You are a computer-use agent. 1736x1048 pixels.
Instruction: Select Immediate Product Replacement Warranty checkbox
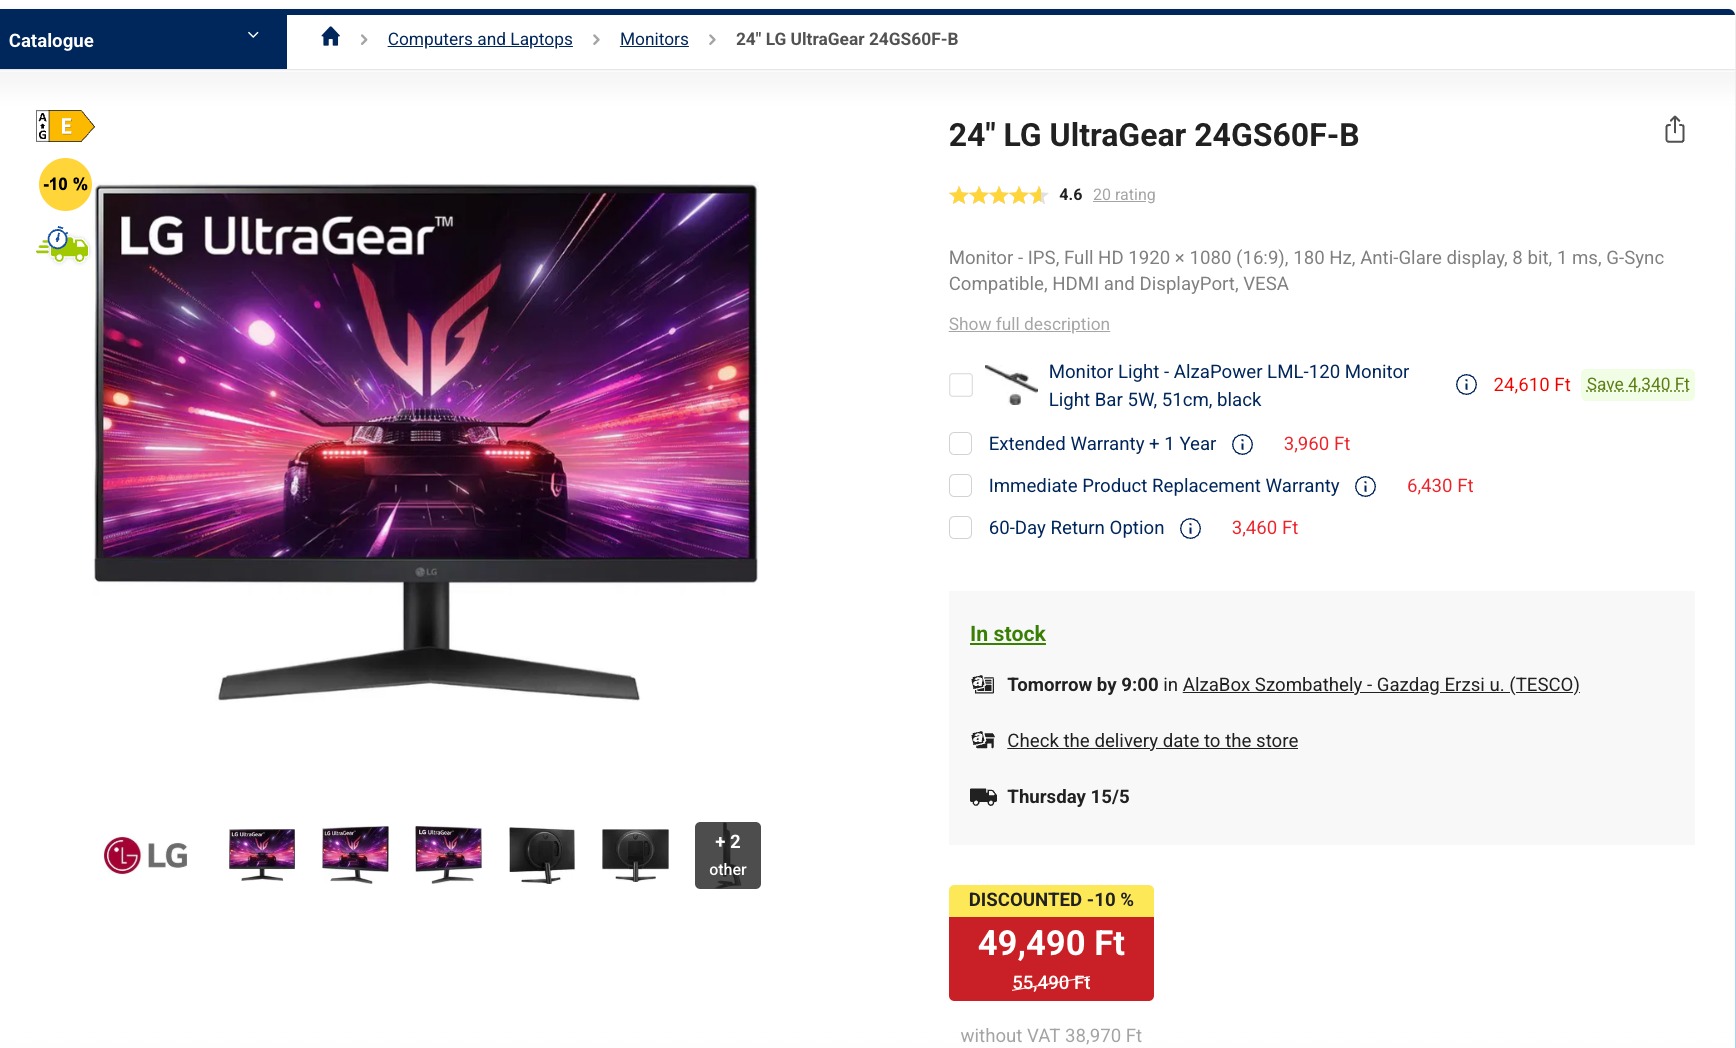coord(960,486)
